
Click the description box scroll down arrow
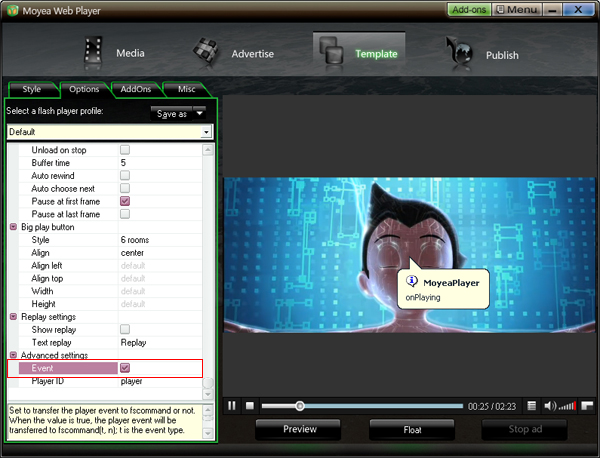point(208,433)
